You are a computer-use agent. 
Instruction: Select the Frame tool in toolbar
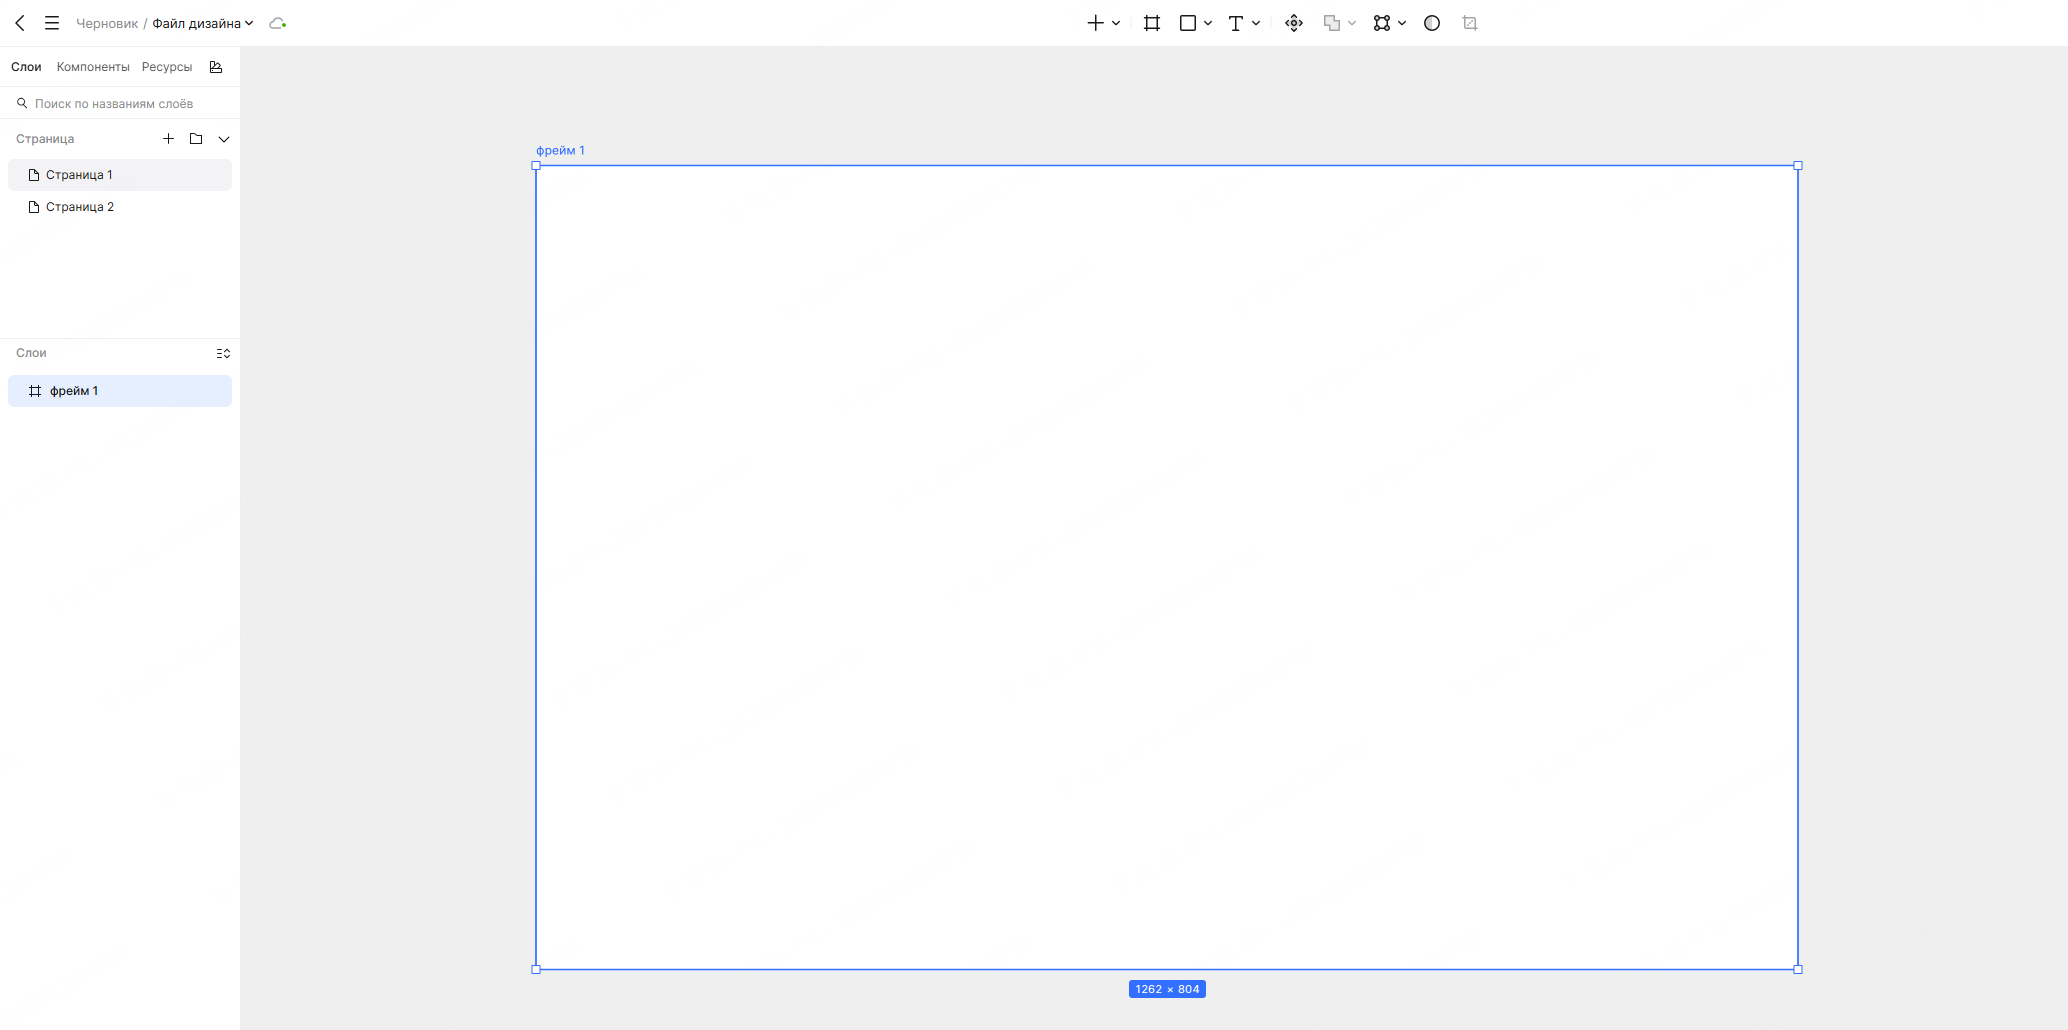click(1152, 23)
